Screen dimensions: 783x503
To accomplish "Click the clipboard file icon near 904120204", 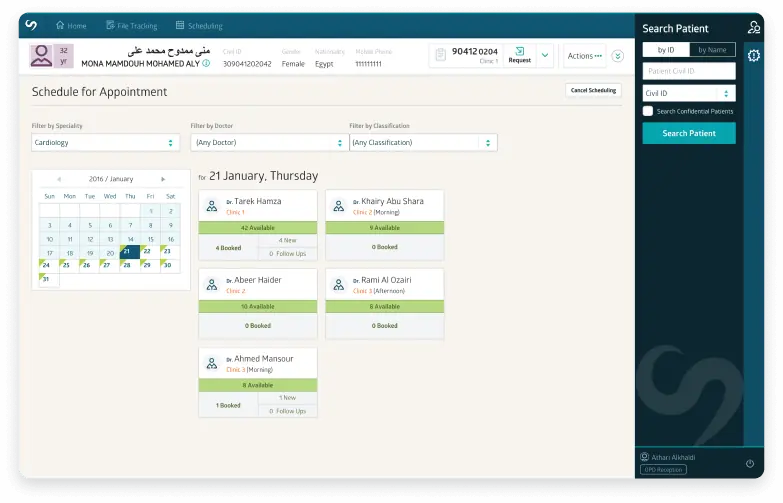I will (x=440, y=54).
